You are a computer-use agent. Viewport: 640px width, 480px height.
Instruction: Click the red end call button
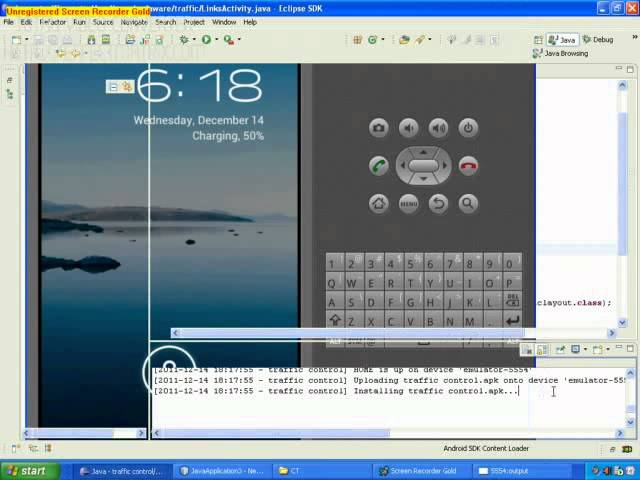point(468,166)
